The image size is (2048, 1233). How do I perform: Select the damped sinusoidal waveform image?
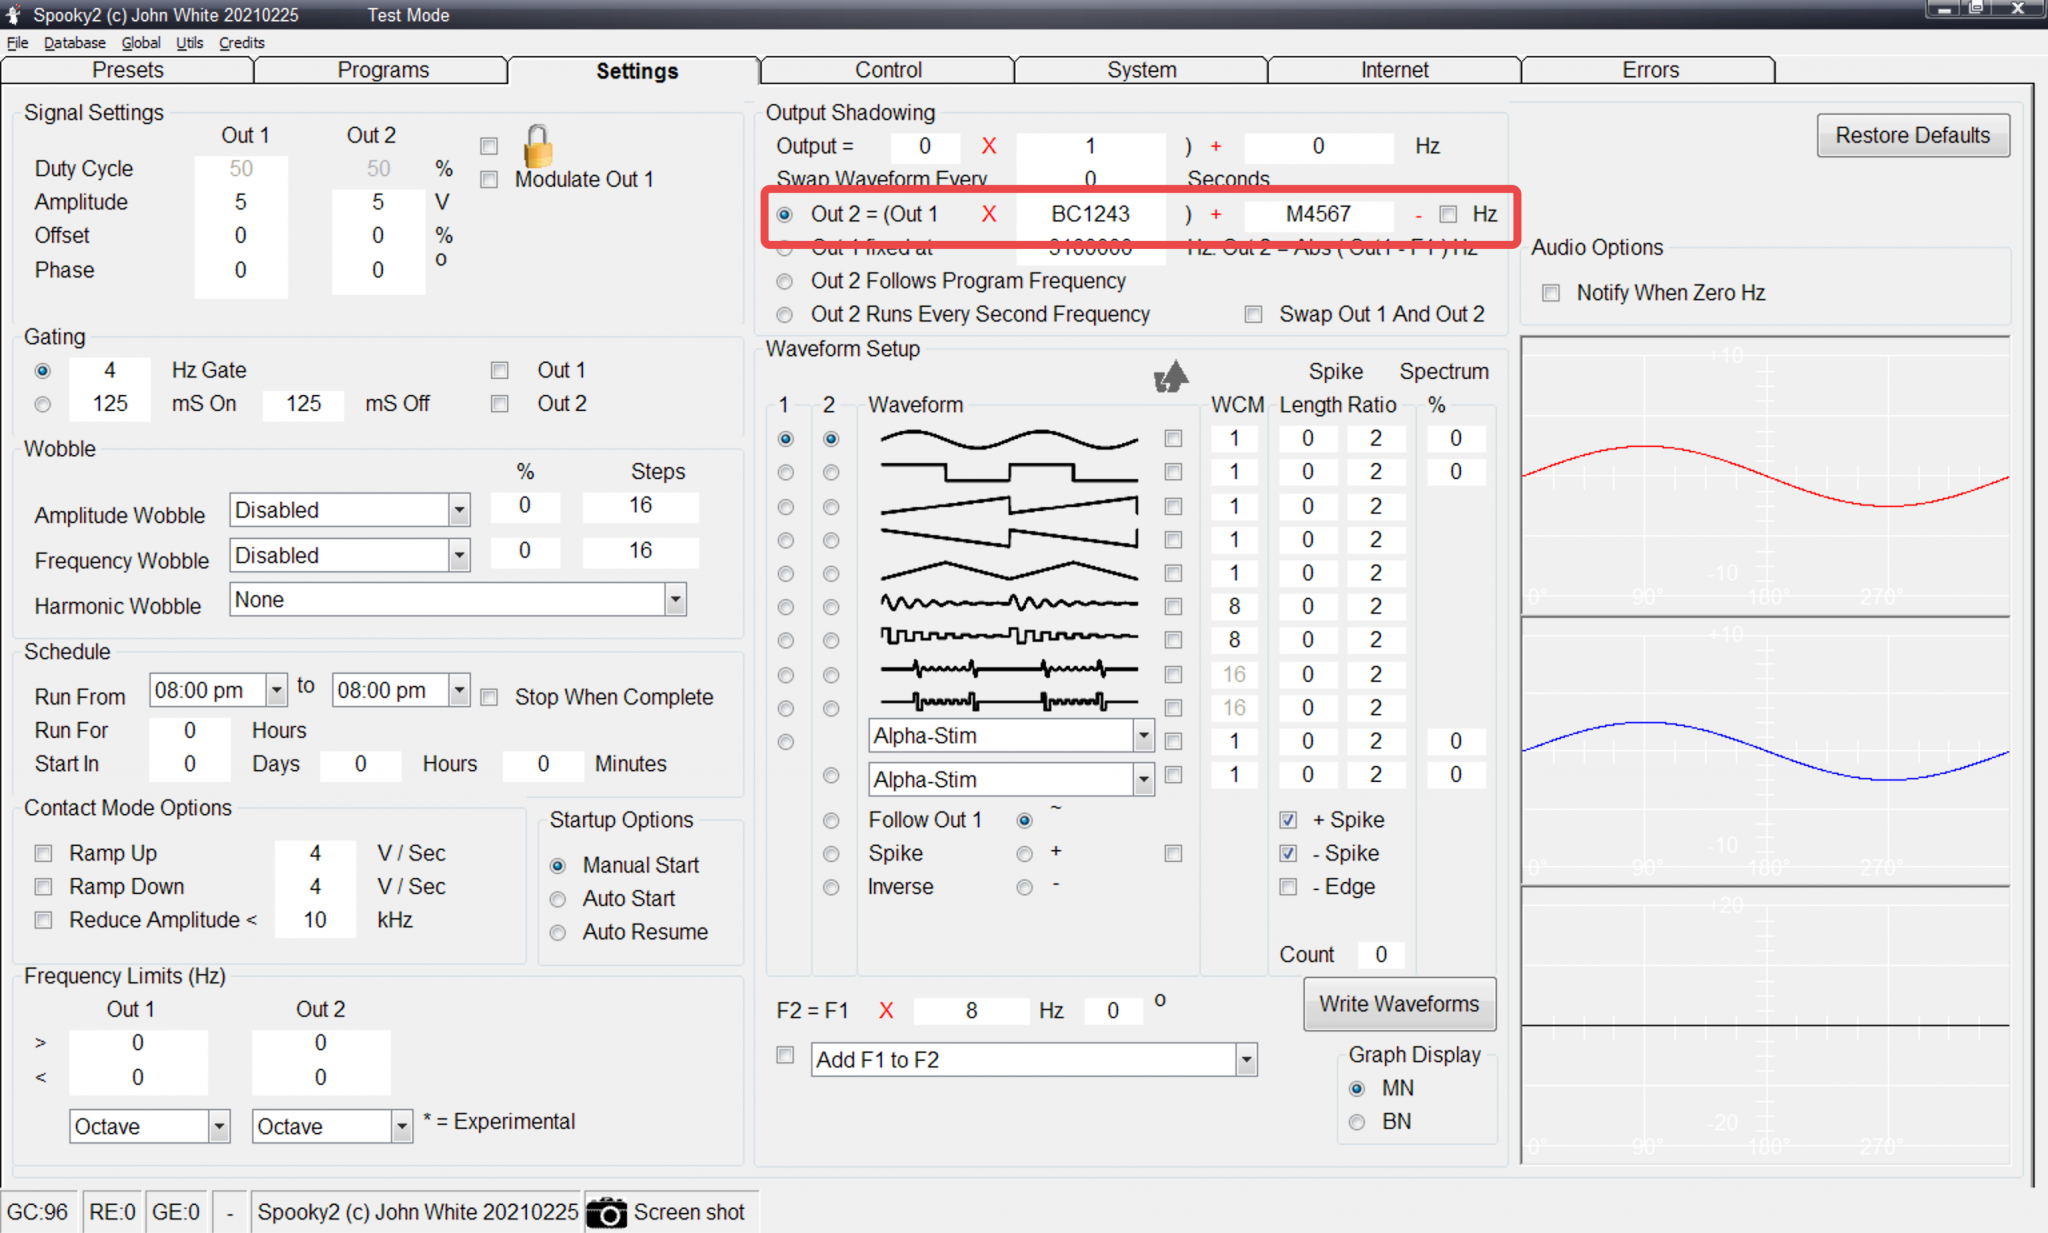1008,606
